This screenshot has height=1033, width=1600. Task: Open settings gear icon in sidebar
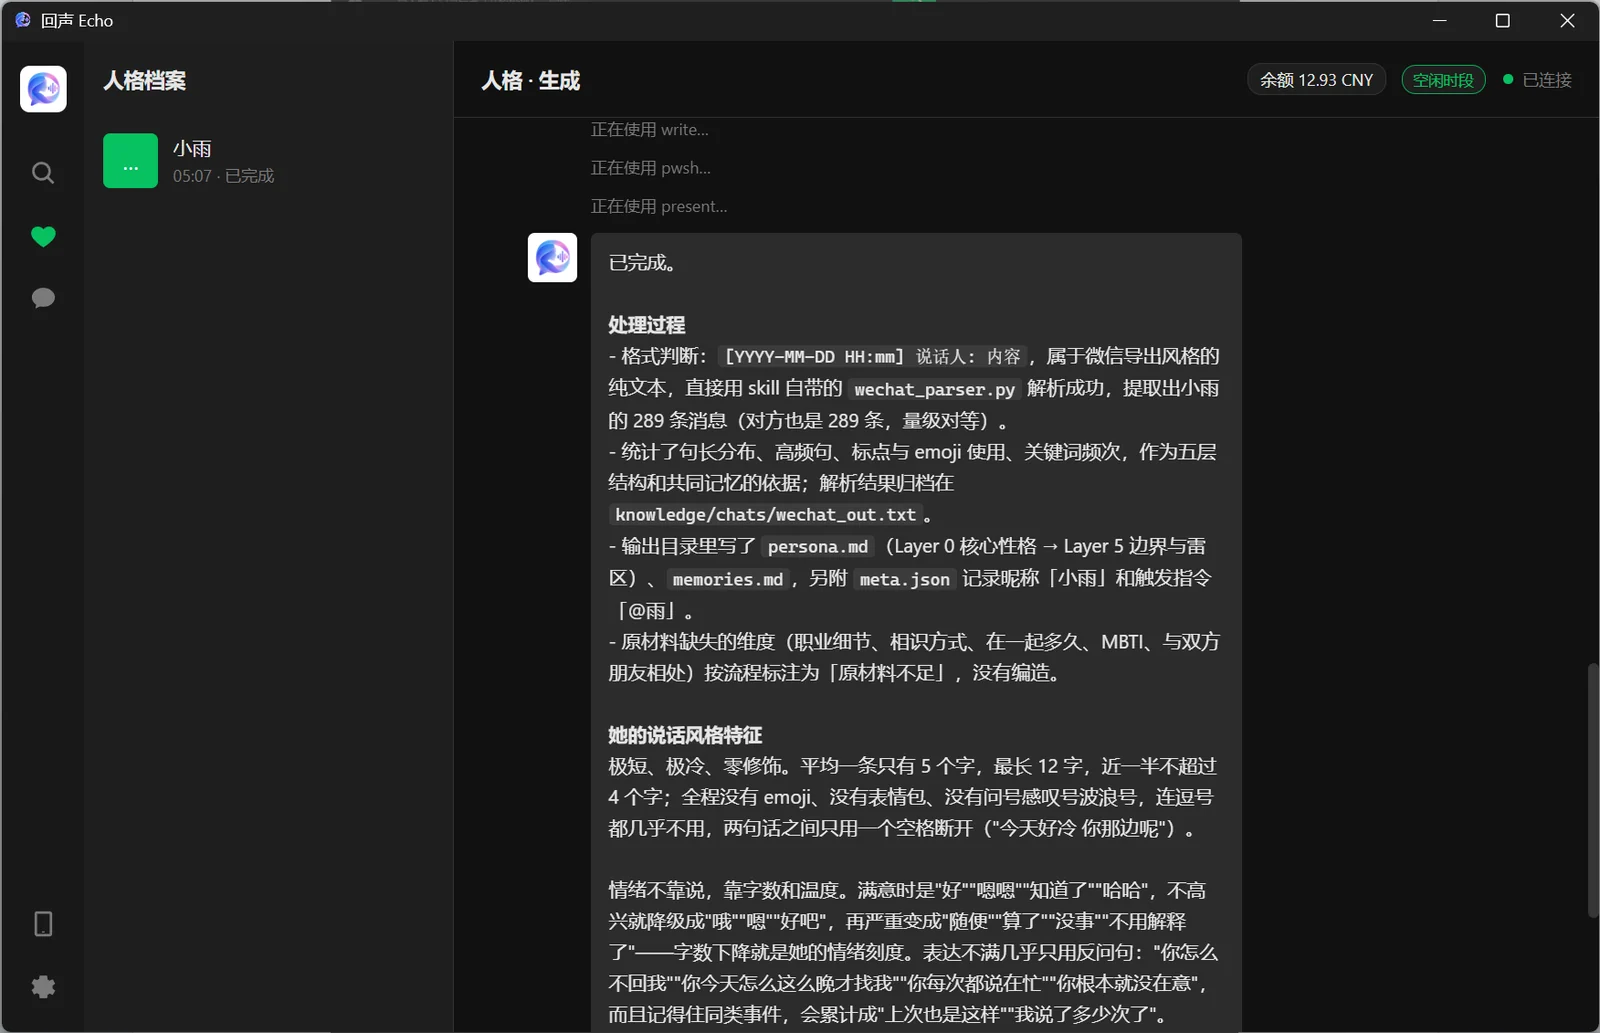click(x=43, y=987)
